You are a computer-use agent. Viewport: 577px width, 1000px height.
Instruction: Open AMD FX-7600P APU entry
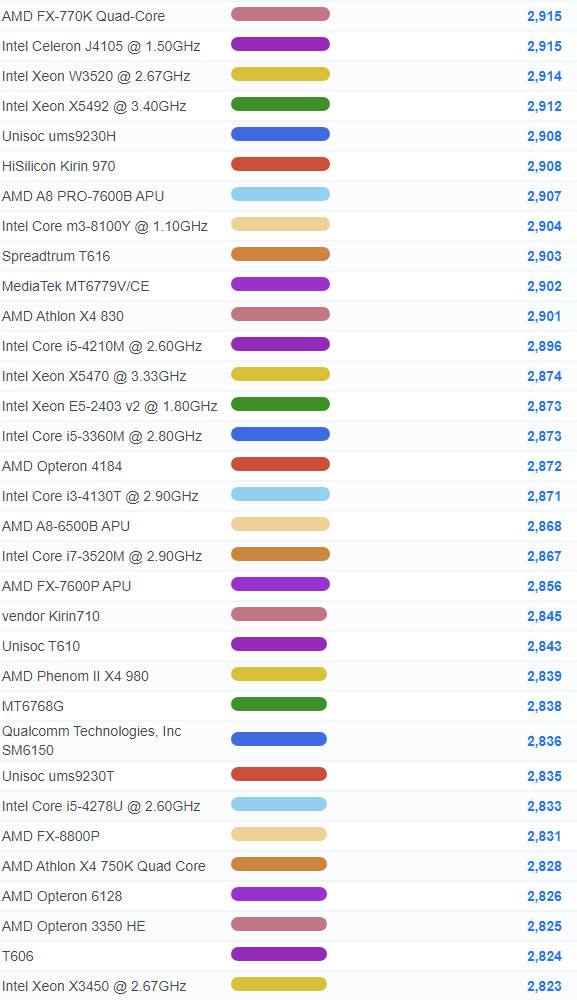66,585
